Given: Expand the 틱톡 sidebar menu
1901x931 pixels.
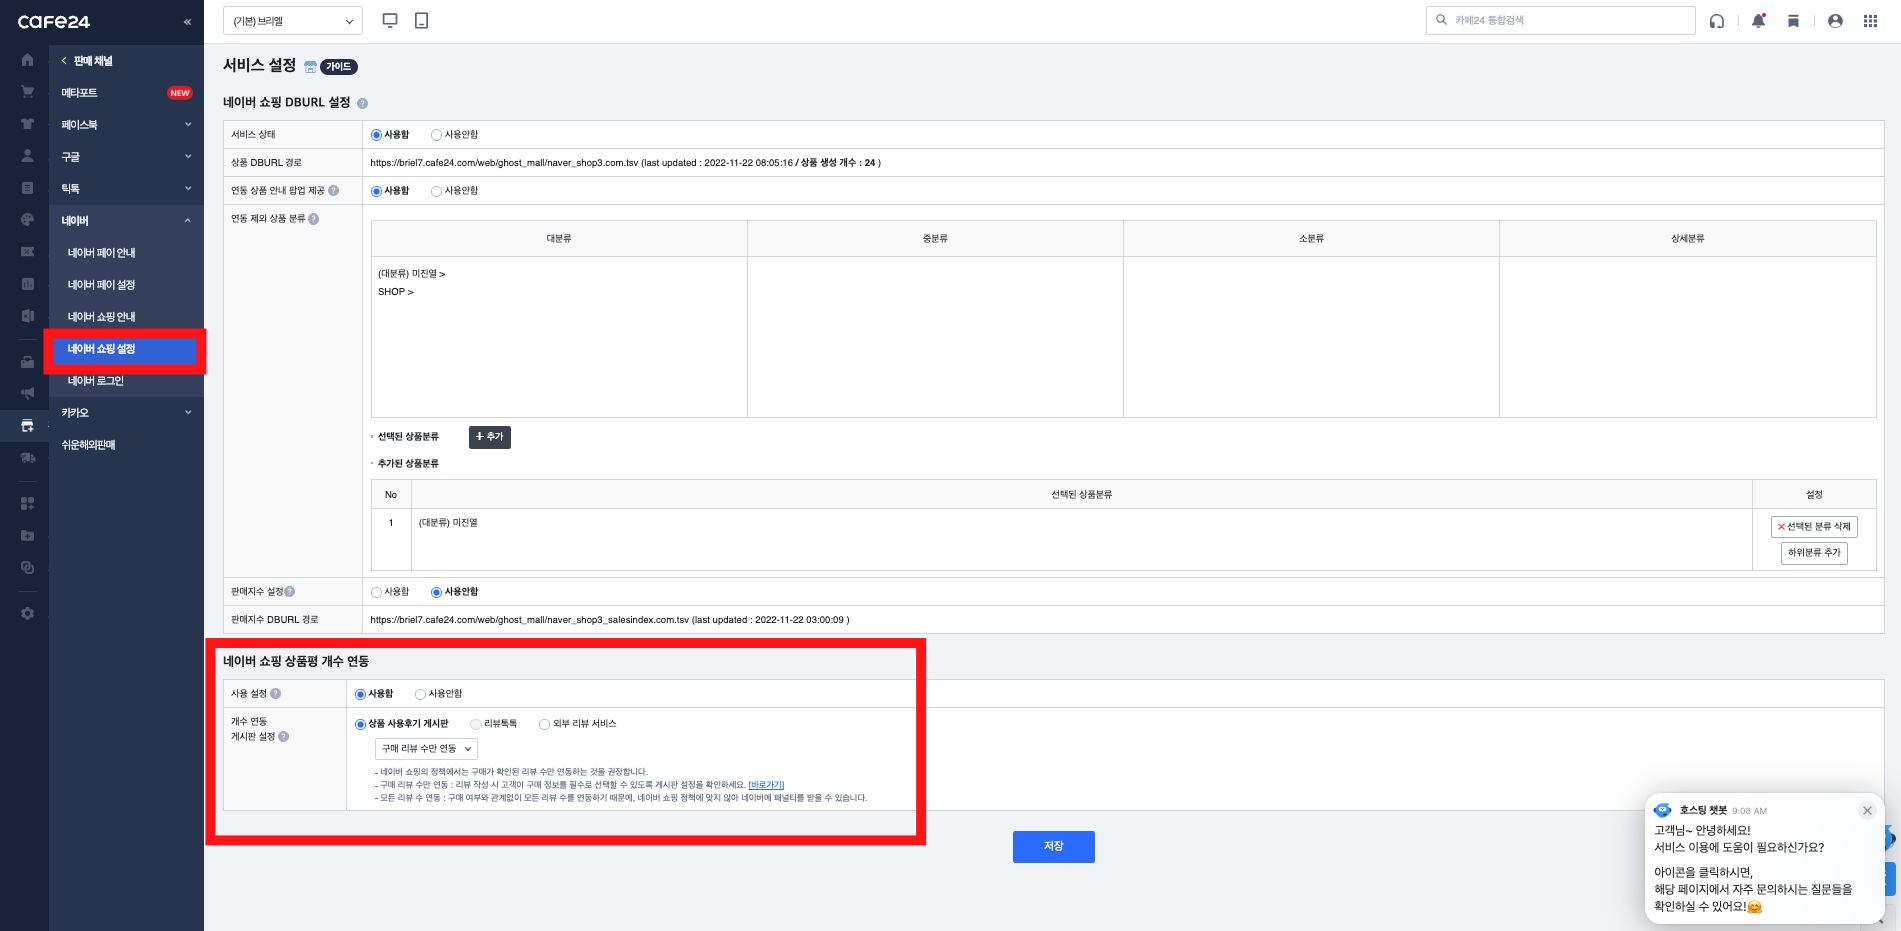Looking at the screenshot, I should coord(126,189).
